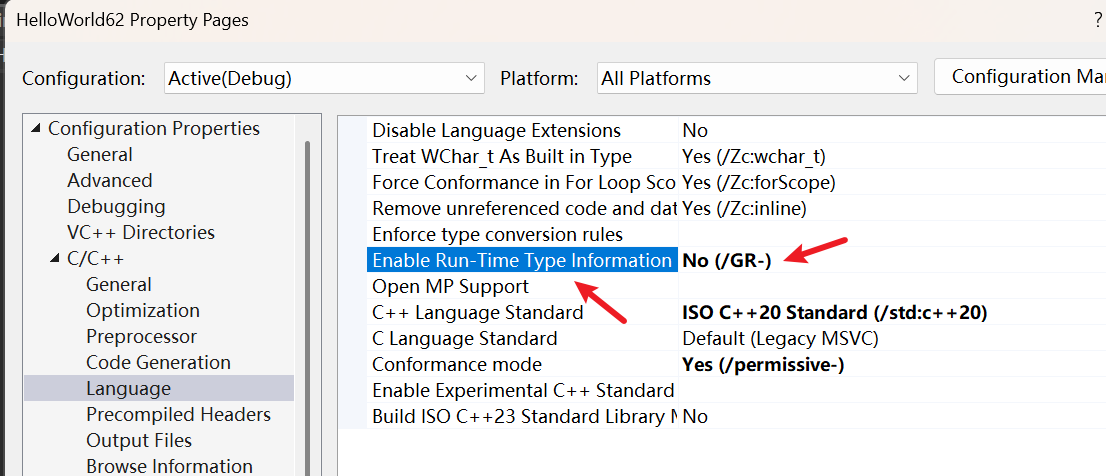Select the Debugging page in tree
Viewport: 1106px width, 476px height.
click(116, 207)
